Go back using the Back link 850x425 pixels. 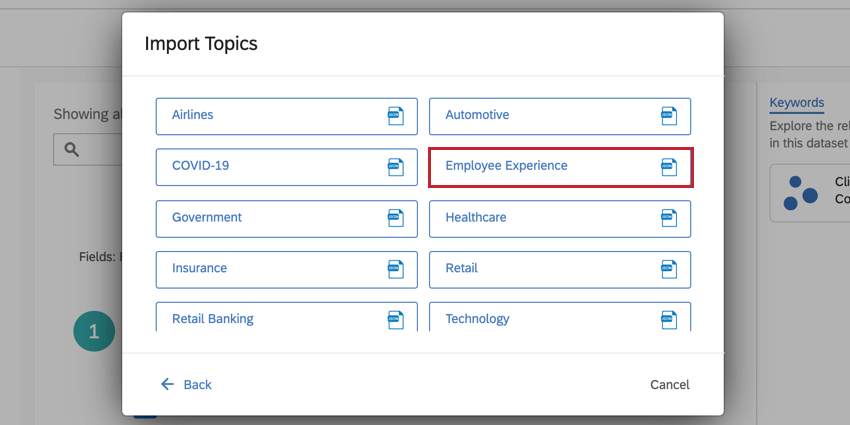pos(187,385)
